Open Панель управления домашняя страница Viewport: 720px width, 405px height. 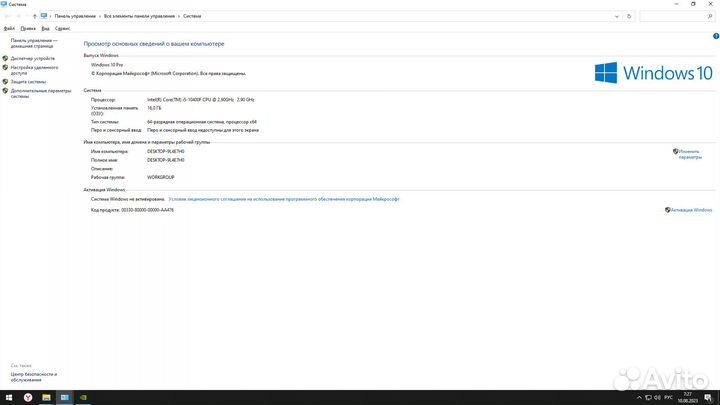point(34,43)
